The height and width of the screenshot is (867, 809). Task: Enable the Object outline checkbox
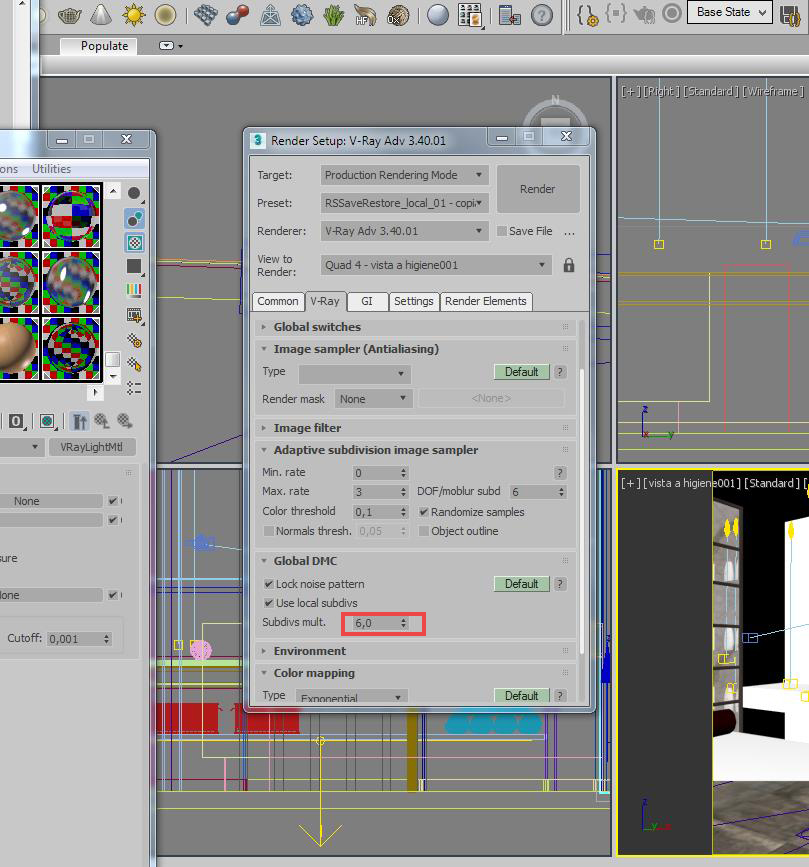[x=424, y=531]
